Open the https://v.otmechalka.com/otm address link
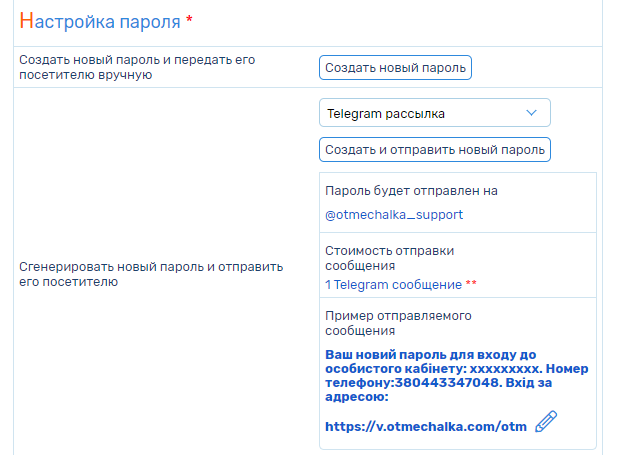This screenshot has height=455, width=622. (x=426, y=426)
